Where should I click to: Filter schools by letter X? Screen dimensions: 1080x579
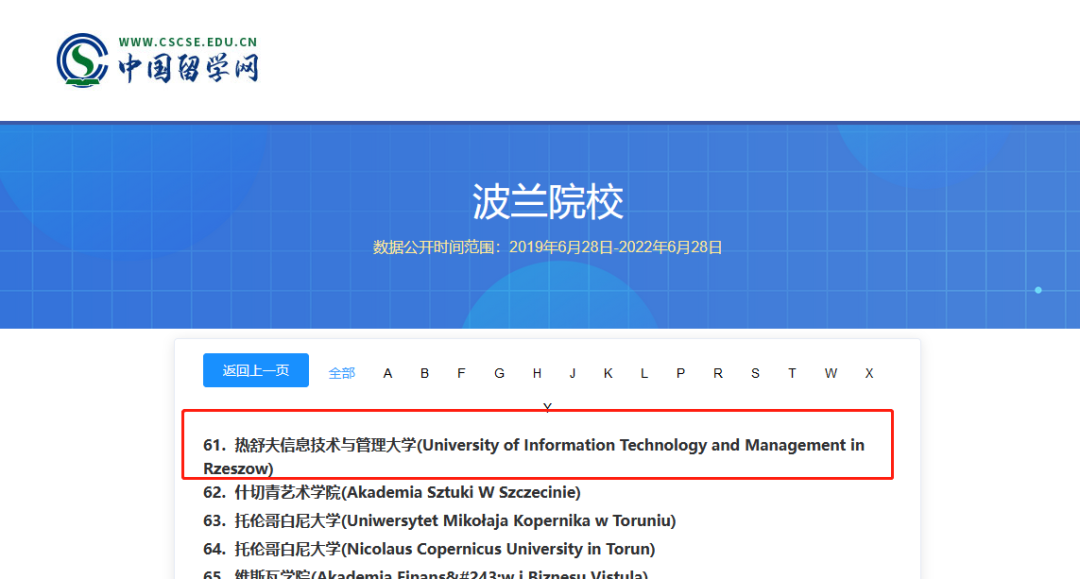869,373
